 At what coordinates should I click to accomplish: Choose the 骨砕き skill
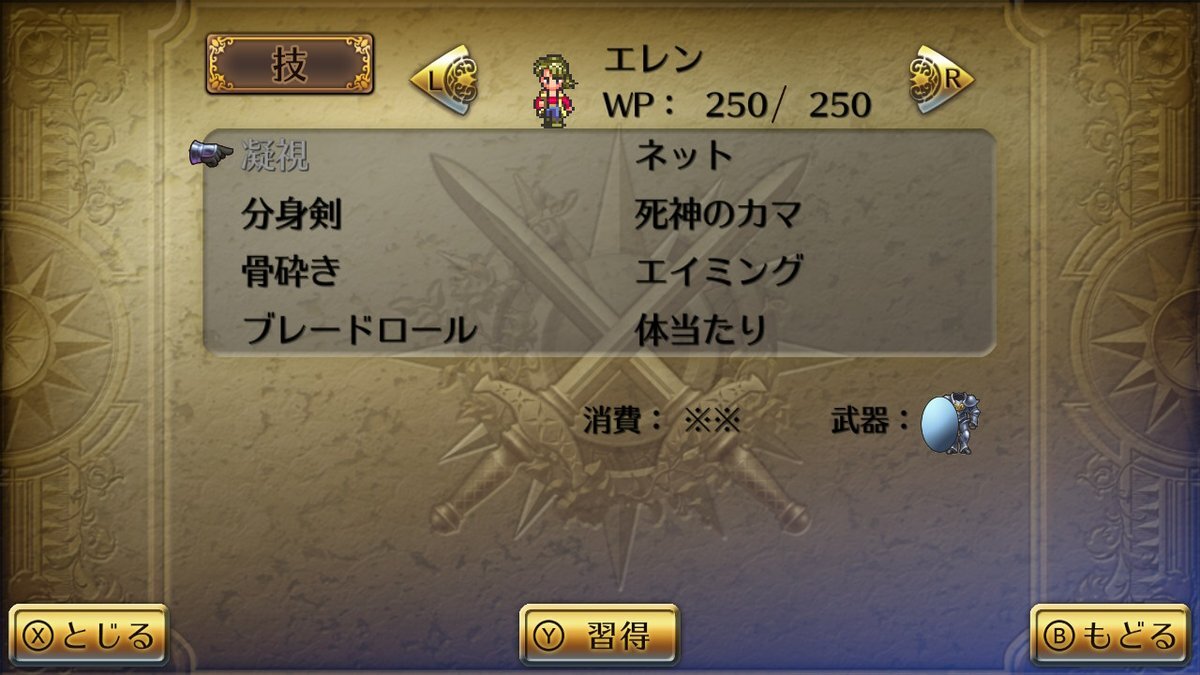(x=292, y=271)
